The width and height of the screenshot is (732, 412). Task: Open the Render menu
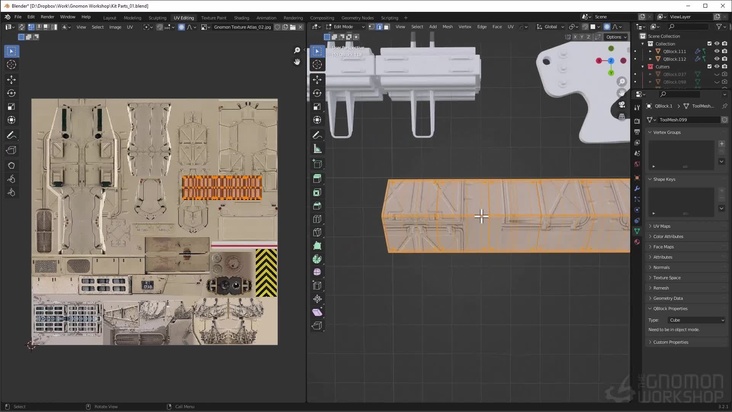tap(47, 17)
